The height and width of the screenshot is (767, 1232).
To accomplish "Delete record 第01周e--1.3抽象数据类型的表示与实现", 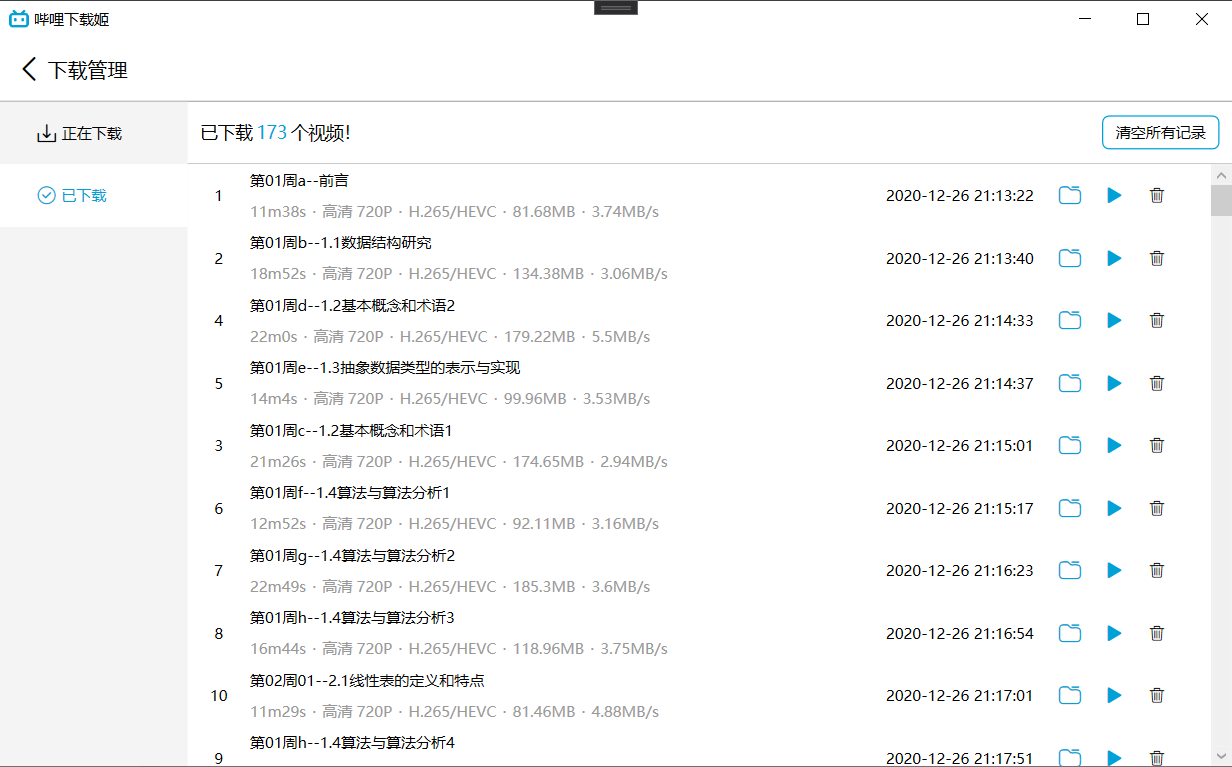I will 1157,383.
